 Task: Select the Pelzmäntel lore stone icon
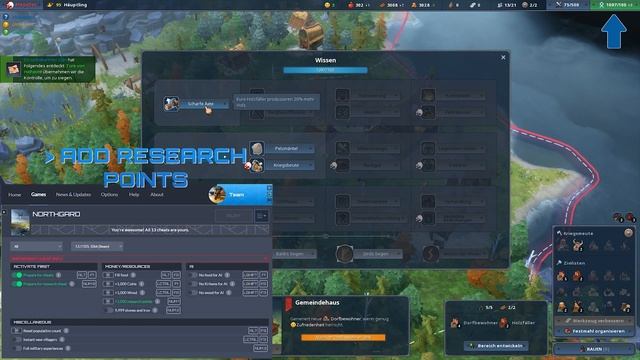[x=257, y=148]
